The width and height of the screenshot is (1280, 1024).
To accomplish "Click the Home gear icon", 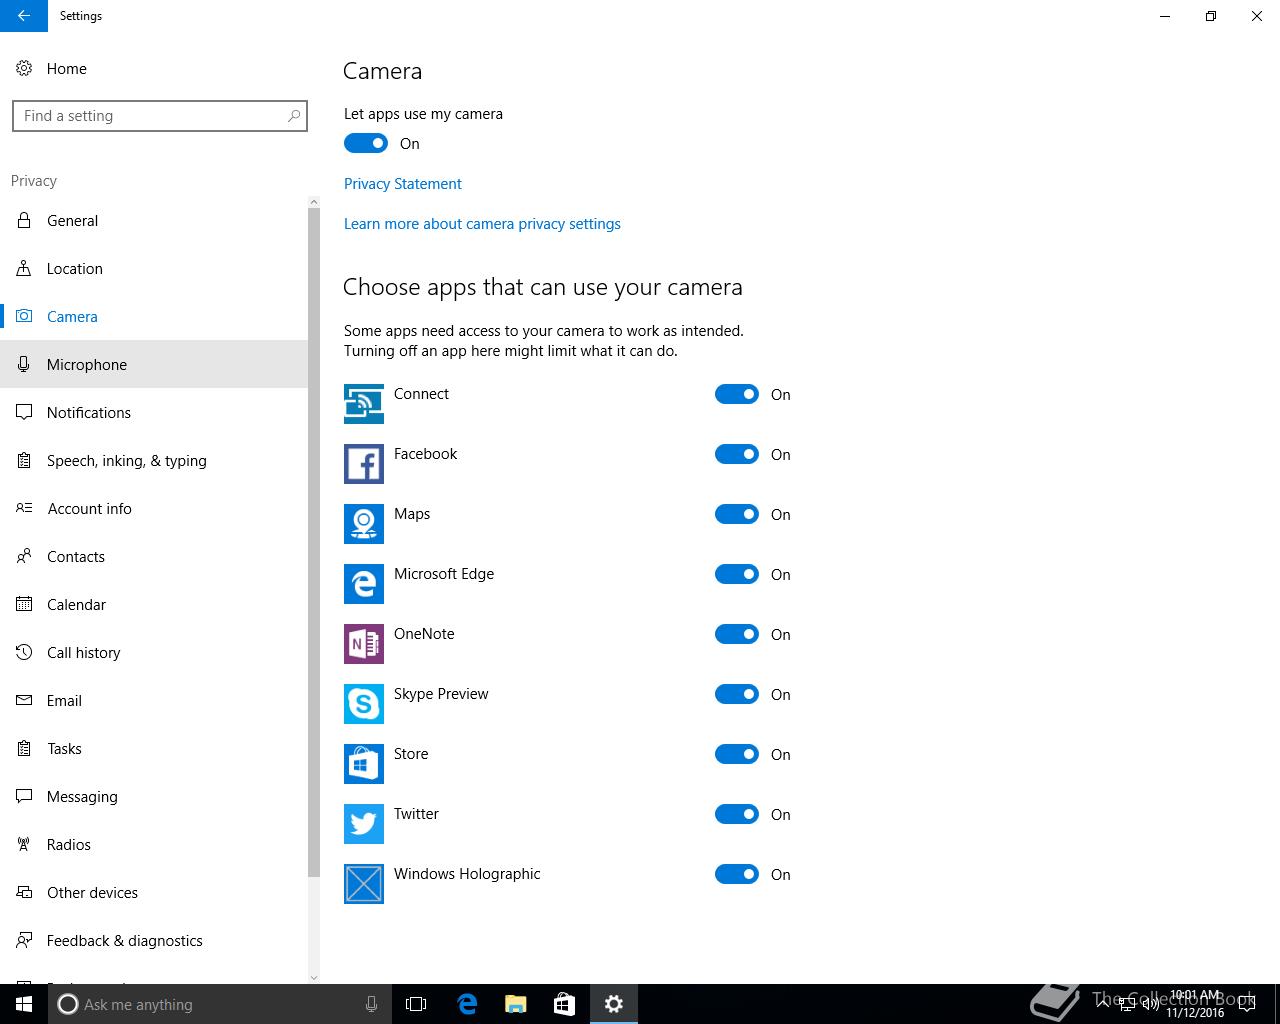I will (x=24, y=68).
